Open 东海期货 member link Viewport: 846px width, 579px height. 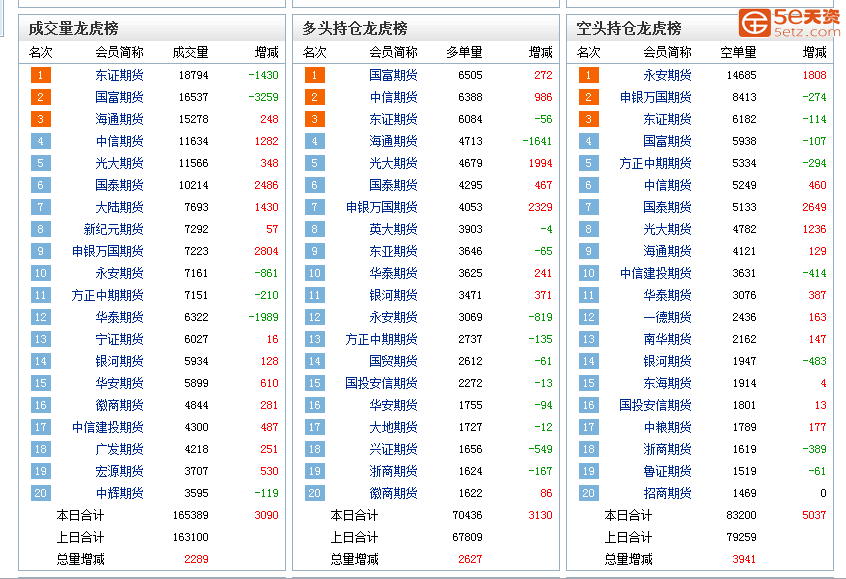point(667,383)
